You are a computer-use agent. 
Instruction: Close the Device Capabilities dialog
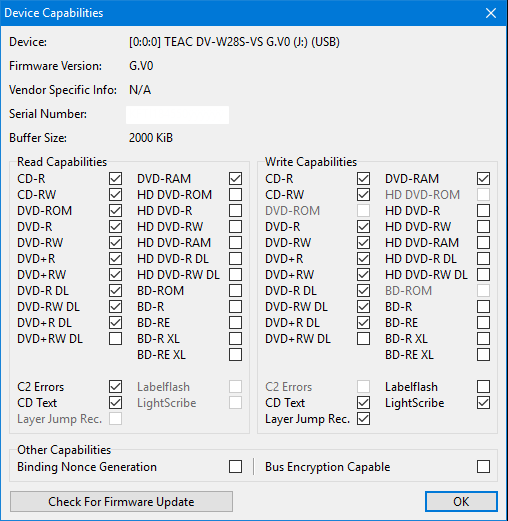(491, 13)
